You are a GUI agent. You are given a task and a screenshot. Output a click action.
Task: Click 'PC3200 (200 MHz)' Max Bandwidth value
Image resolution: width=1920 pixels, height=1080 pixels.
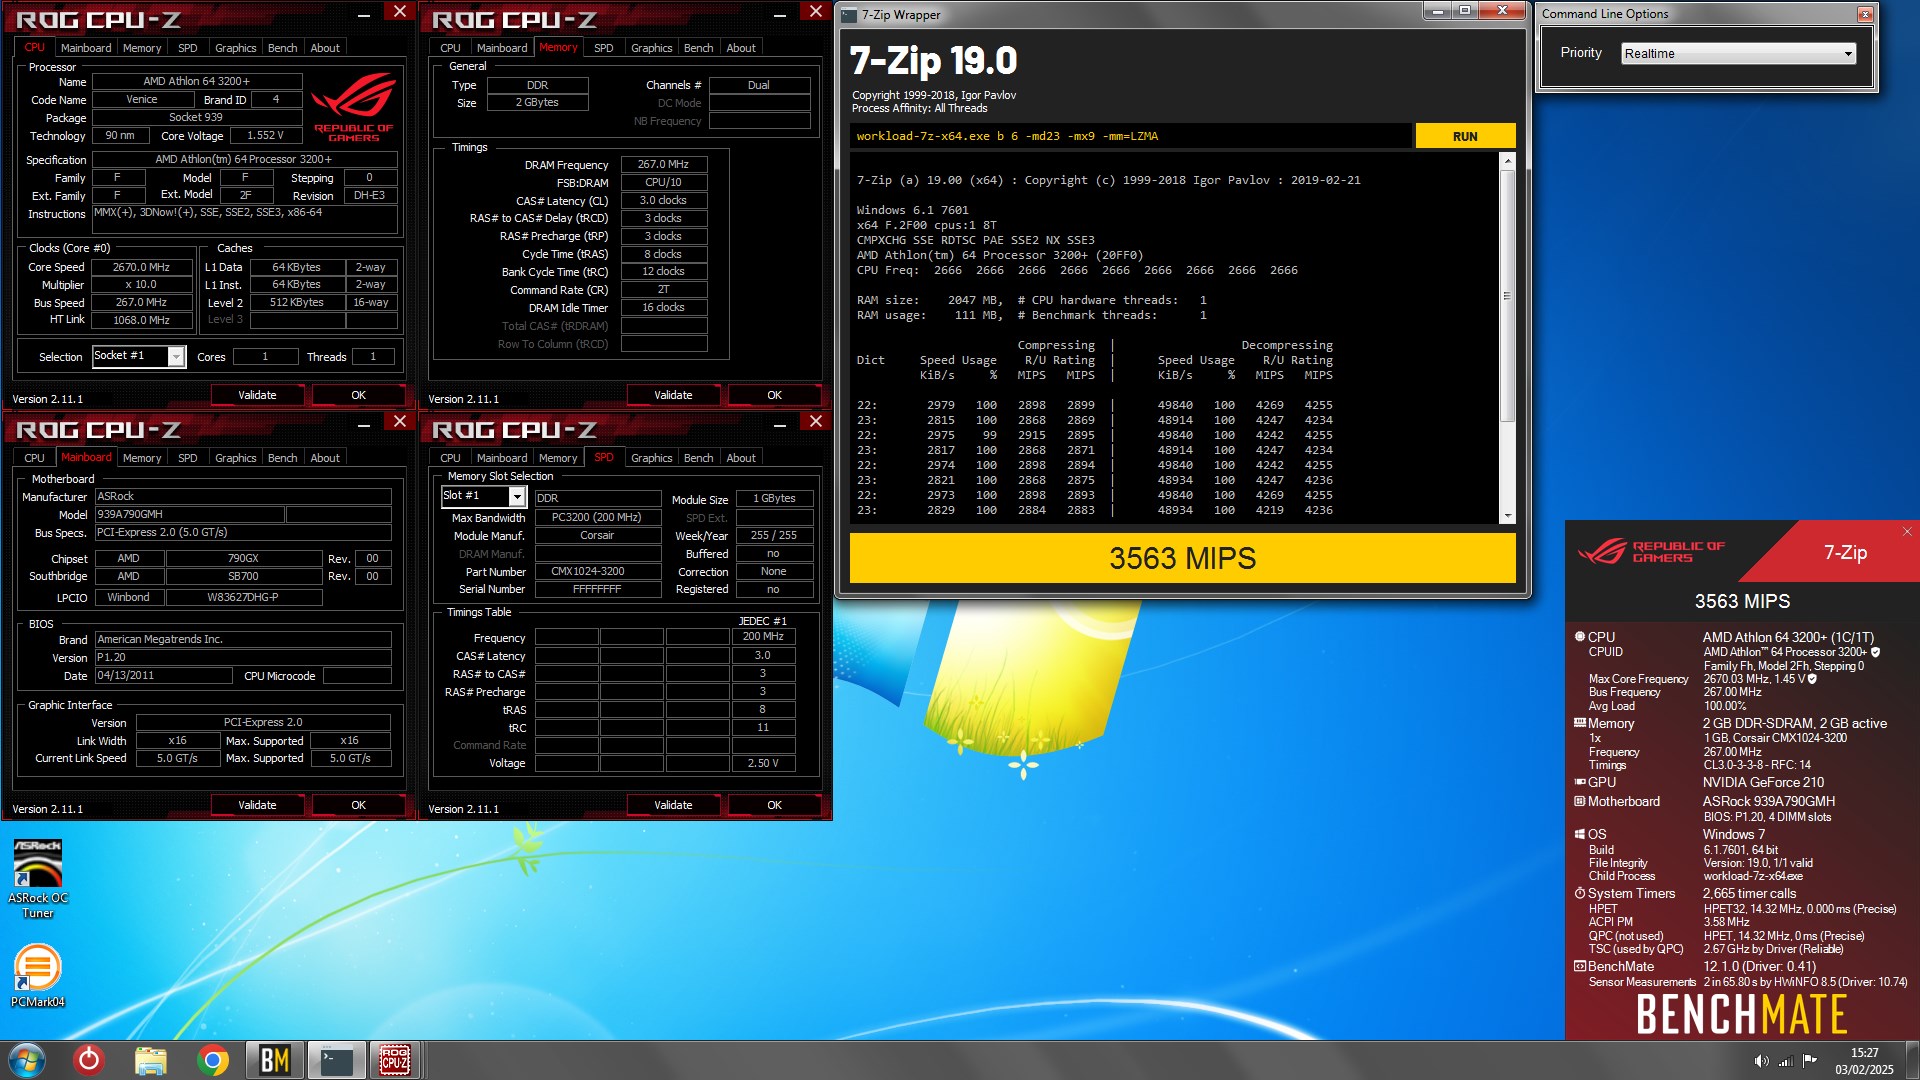click(598, 517)
